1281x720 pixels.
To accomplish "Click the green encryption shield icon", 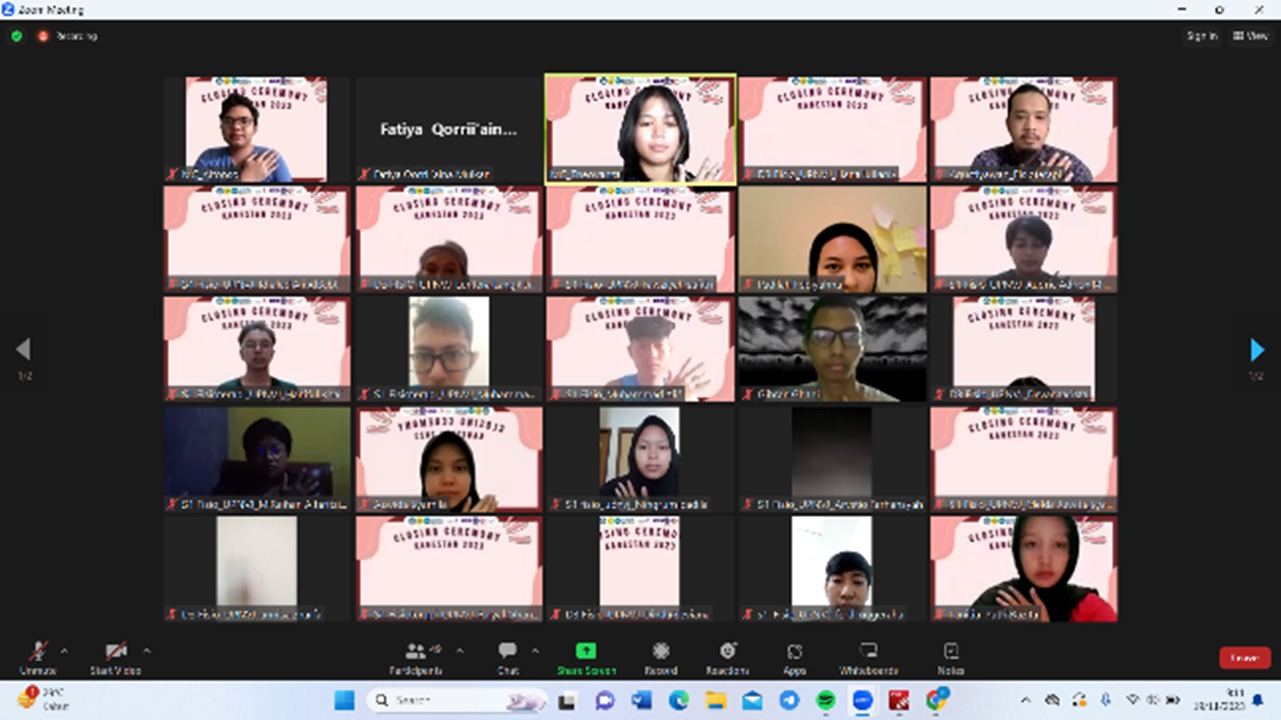I will pos(17,36).
